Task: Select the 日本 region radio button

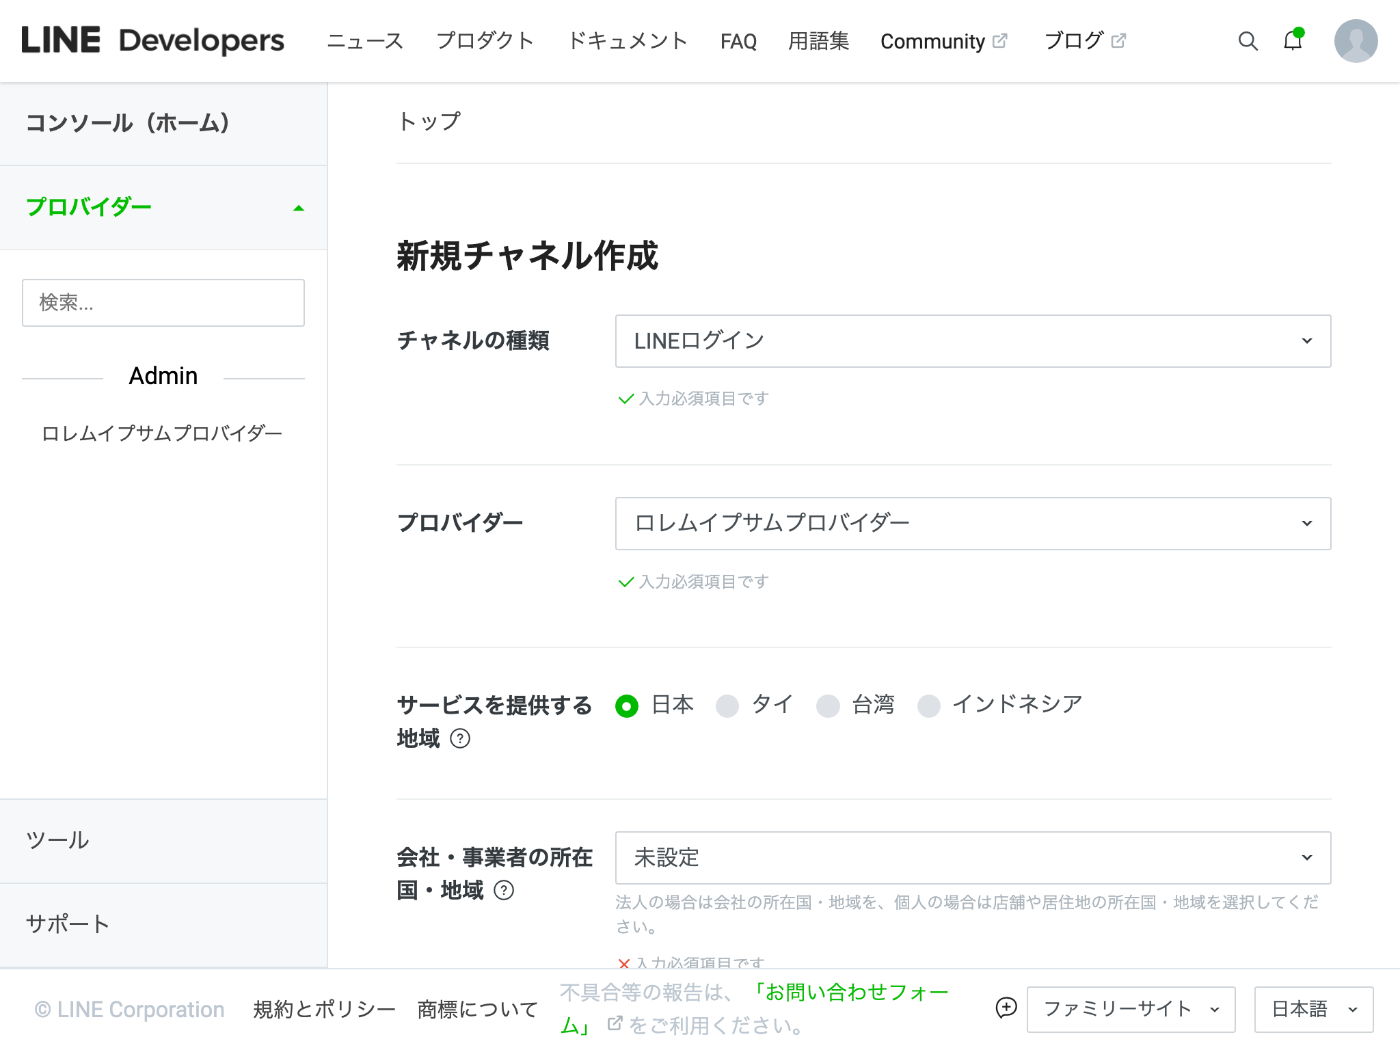Action: pyautogui.click(x=627, y=706)
